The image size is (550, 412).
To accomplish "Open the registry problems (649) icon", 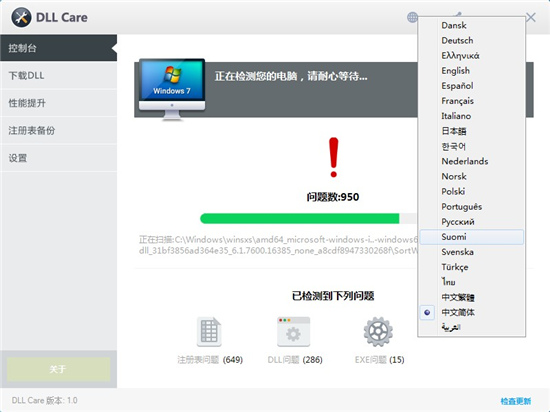I will pos(209,331).
